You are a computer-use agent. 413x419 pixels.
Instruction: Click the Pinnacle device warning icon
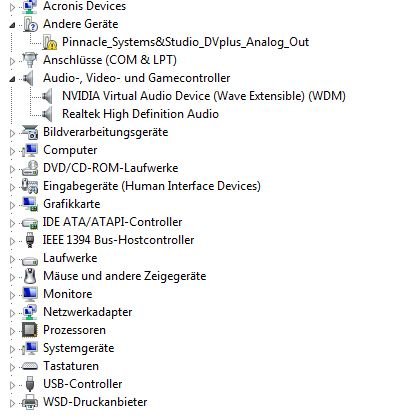pos(49,42)
